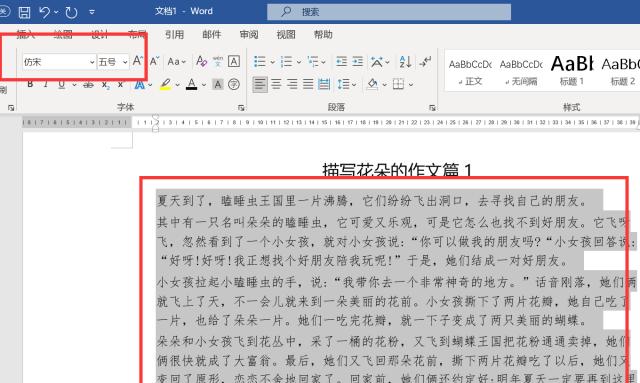The height and width of the screenshot is (383, 640).
Task: Center the paragraph text
Action: [x=276, y=85]
